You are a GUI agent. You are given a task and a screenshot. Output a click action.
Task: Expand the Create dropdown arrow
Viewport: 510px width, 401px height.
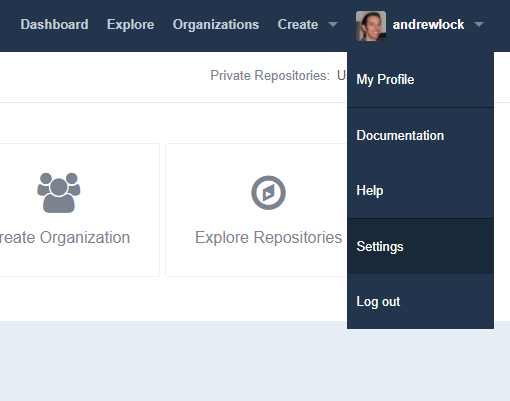pyautogui.click(x=333, y=24)
